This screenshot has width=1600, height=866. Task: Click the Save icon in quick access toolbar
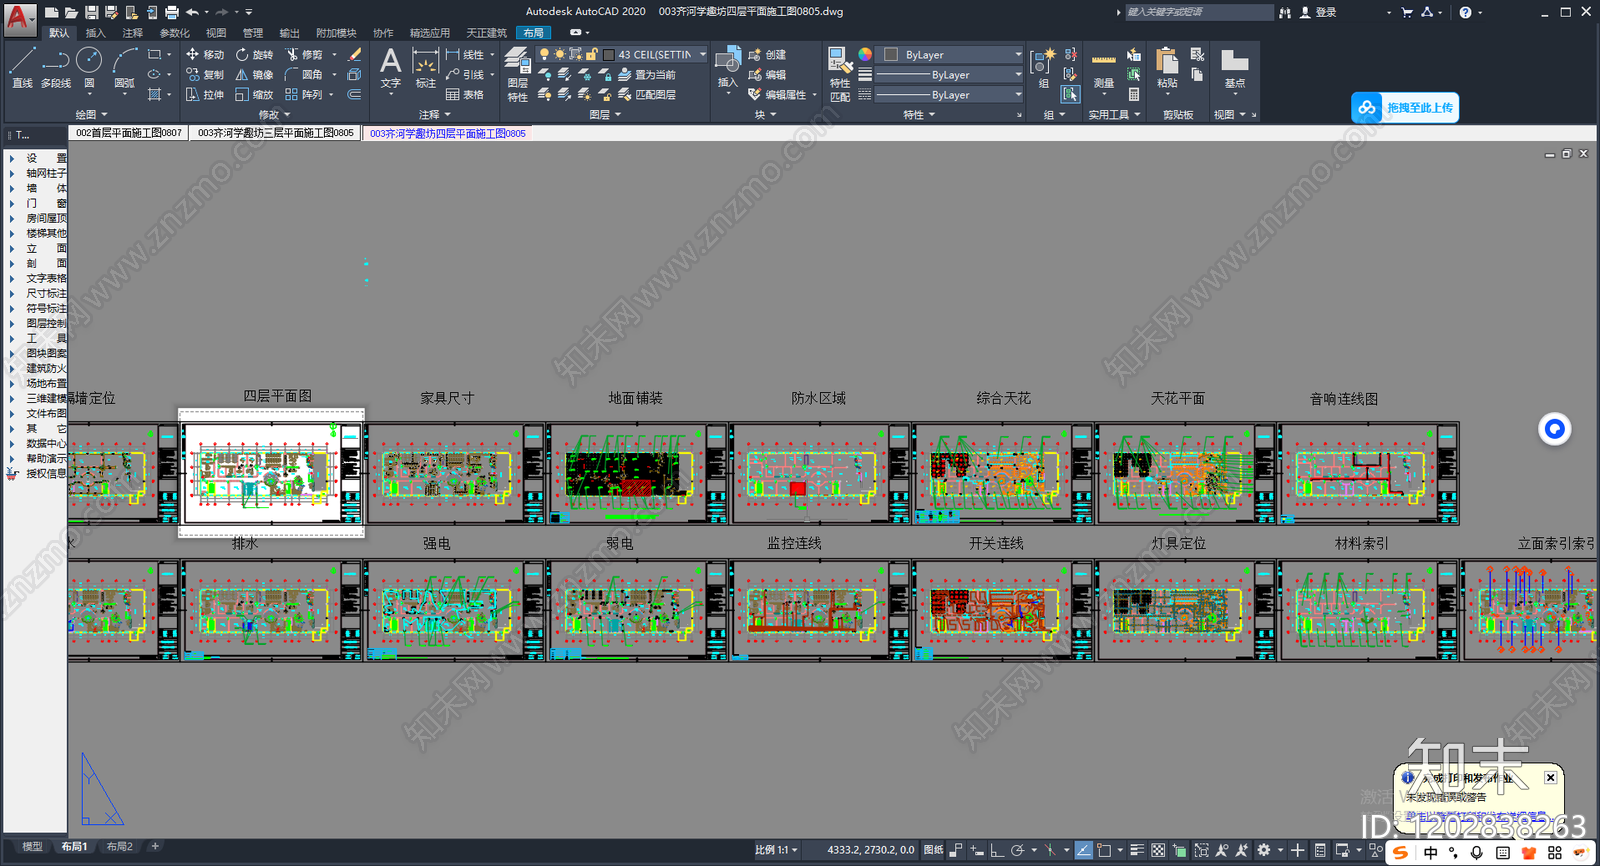click(91, 12)
